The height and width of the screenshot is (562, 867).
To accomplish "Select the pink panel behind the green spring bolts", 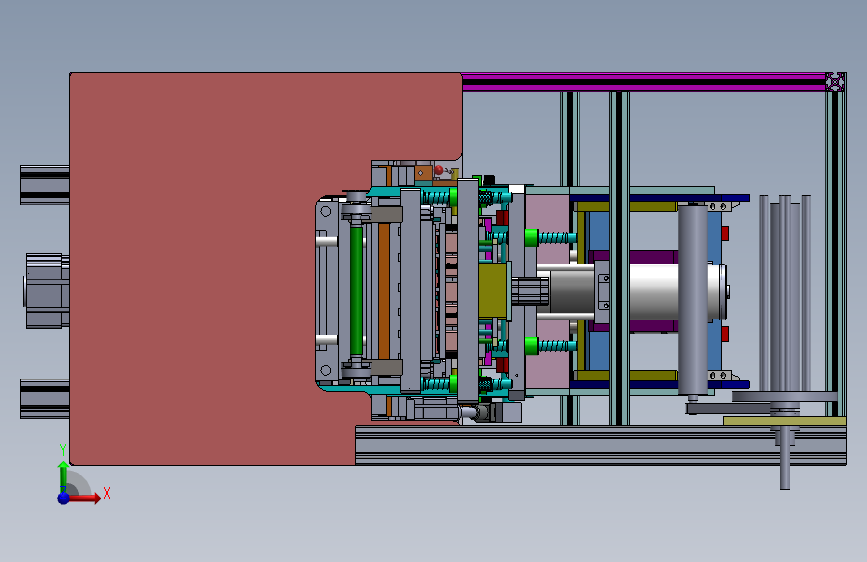I will pos(547,291).
